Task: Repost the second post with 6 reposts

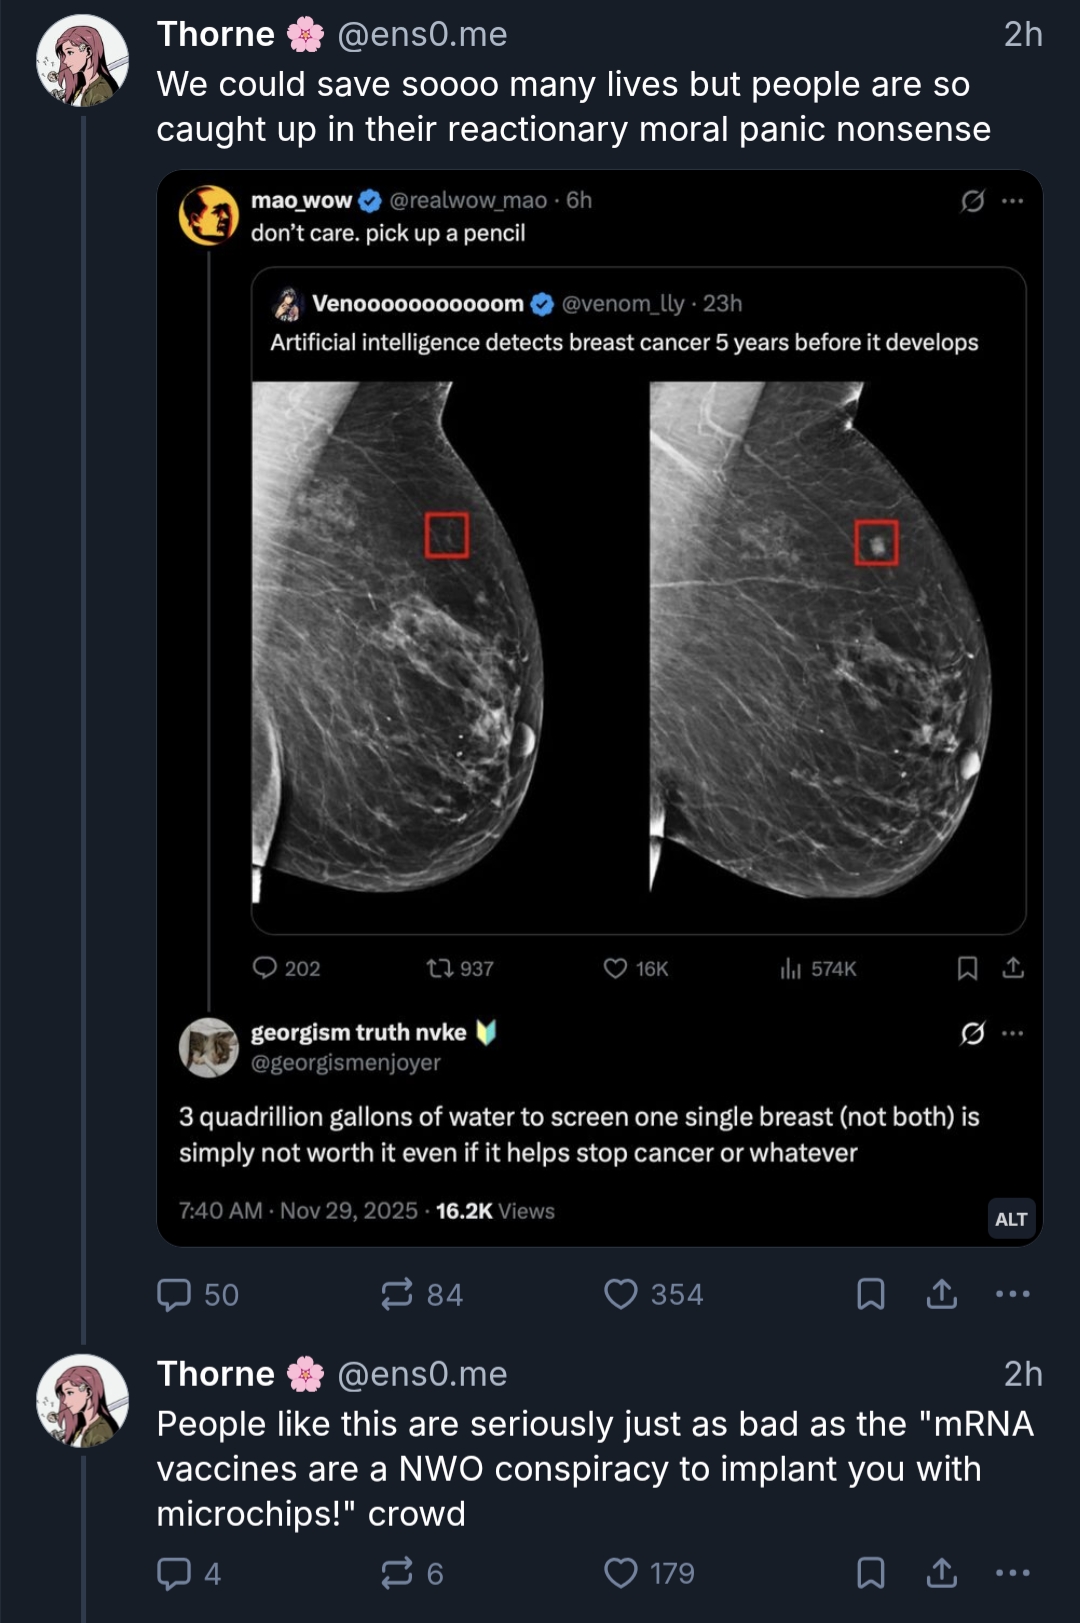Action: [x=398, y=1573]
